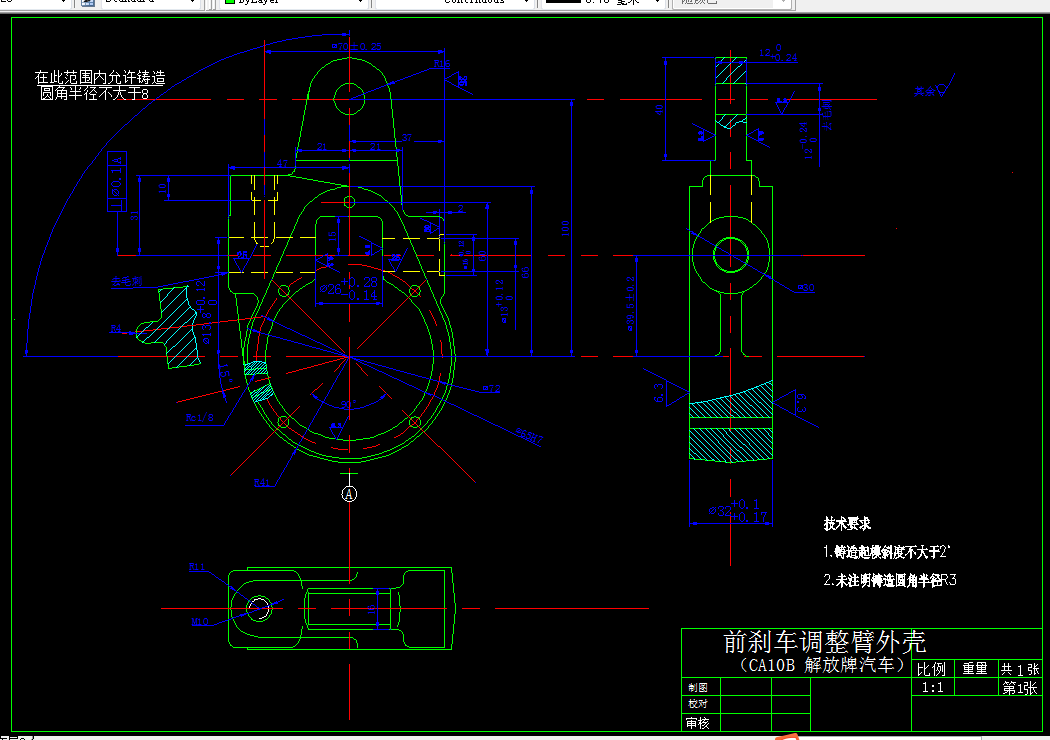Select the 未注明铸造圆角半径R3 requirement line

tap(890, 580)
